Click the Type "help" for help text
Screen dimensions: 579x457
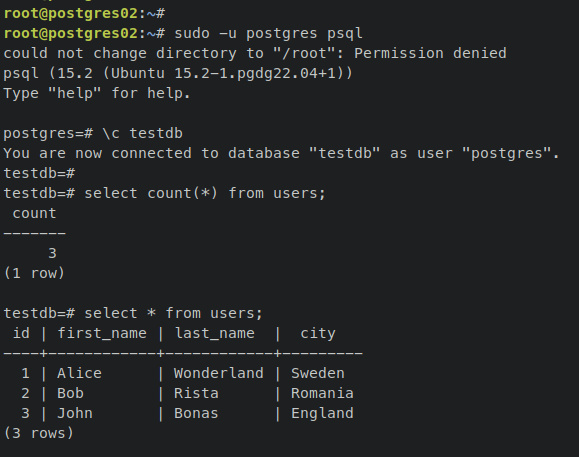[97, 93]
